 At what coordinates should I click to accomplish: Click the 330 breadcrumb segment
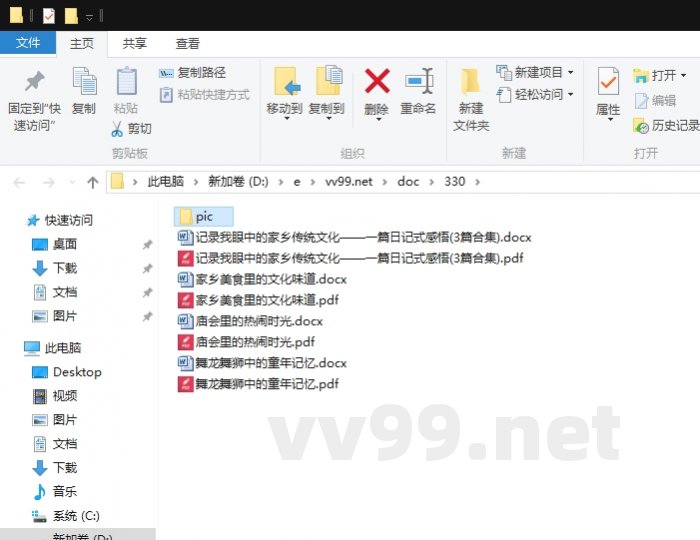455,182
